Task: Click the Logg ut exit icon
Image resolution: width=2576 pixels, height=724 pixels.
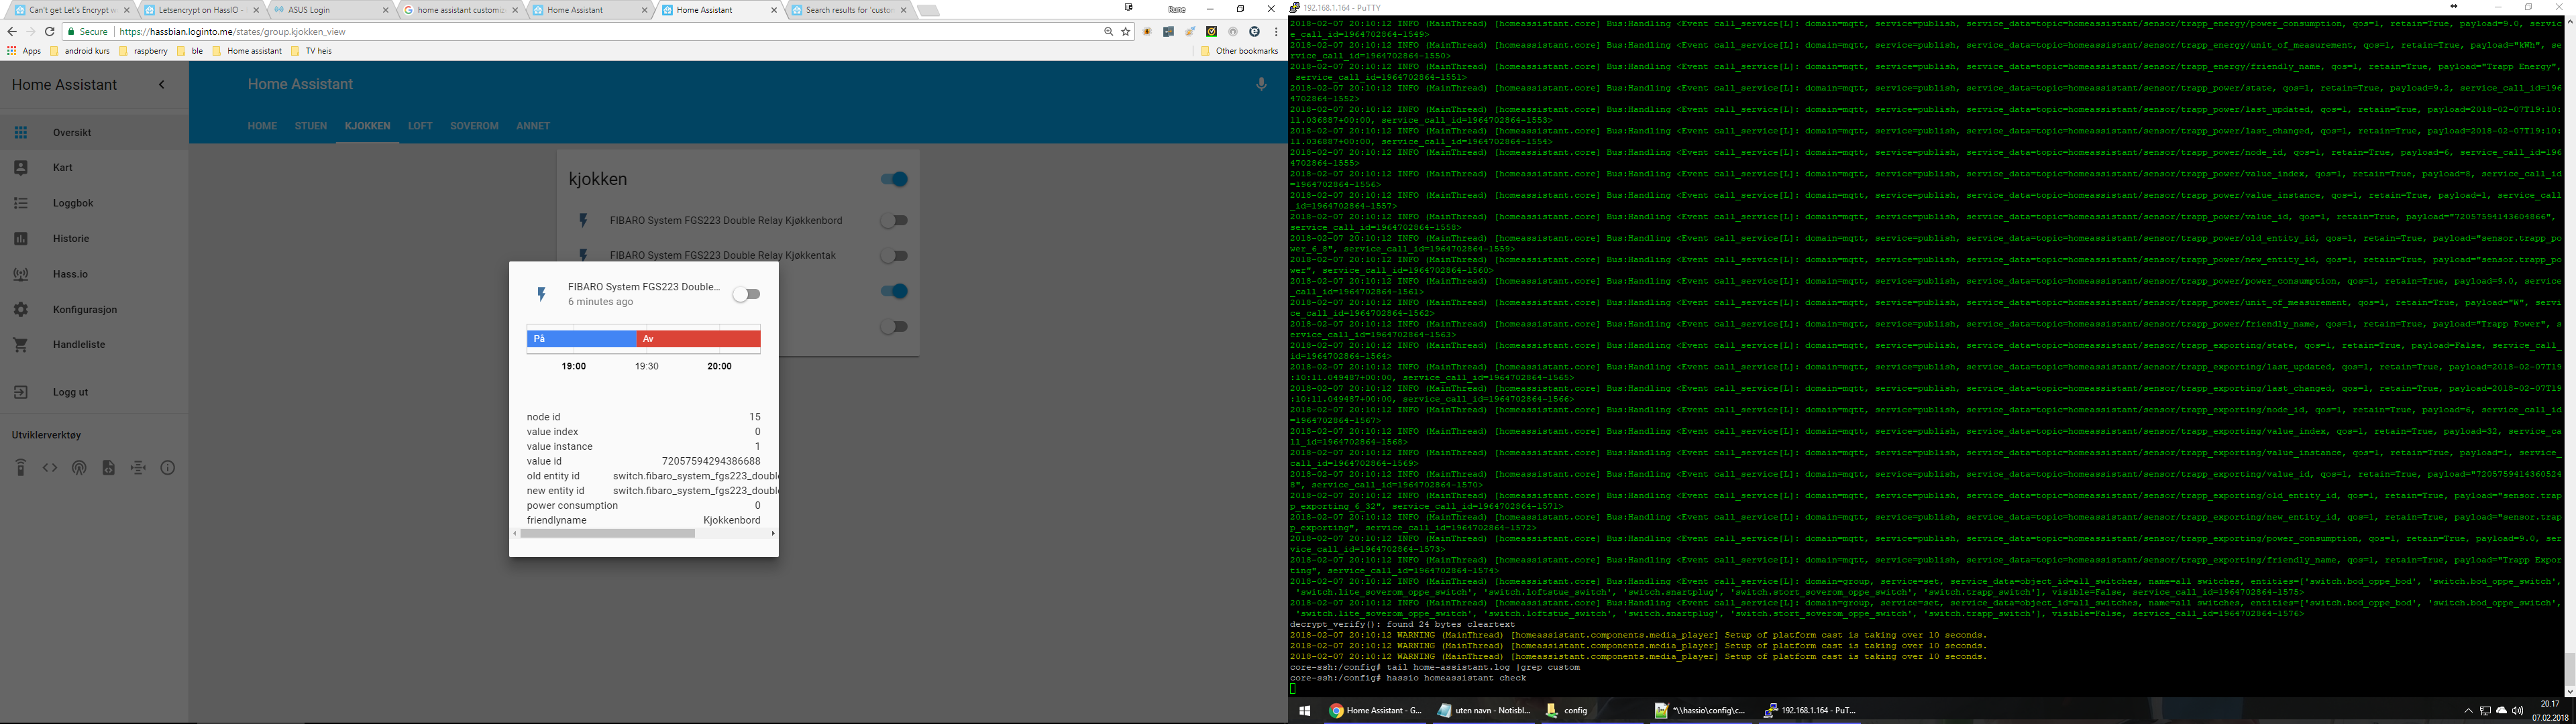Action: point(21,392)
